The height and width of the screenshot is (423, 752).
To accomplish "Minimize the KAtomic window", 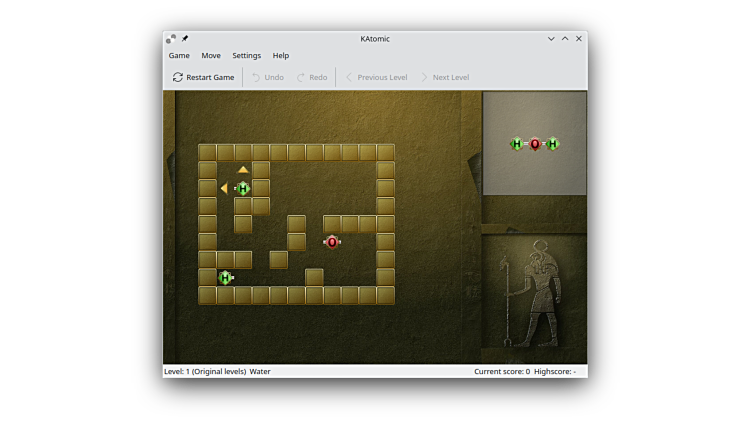I will pyautogui.click(x=551, y=39).
